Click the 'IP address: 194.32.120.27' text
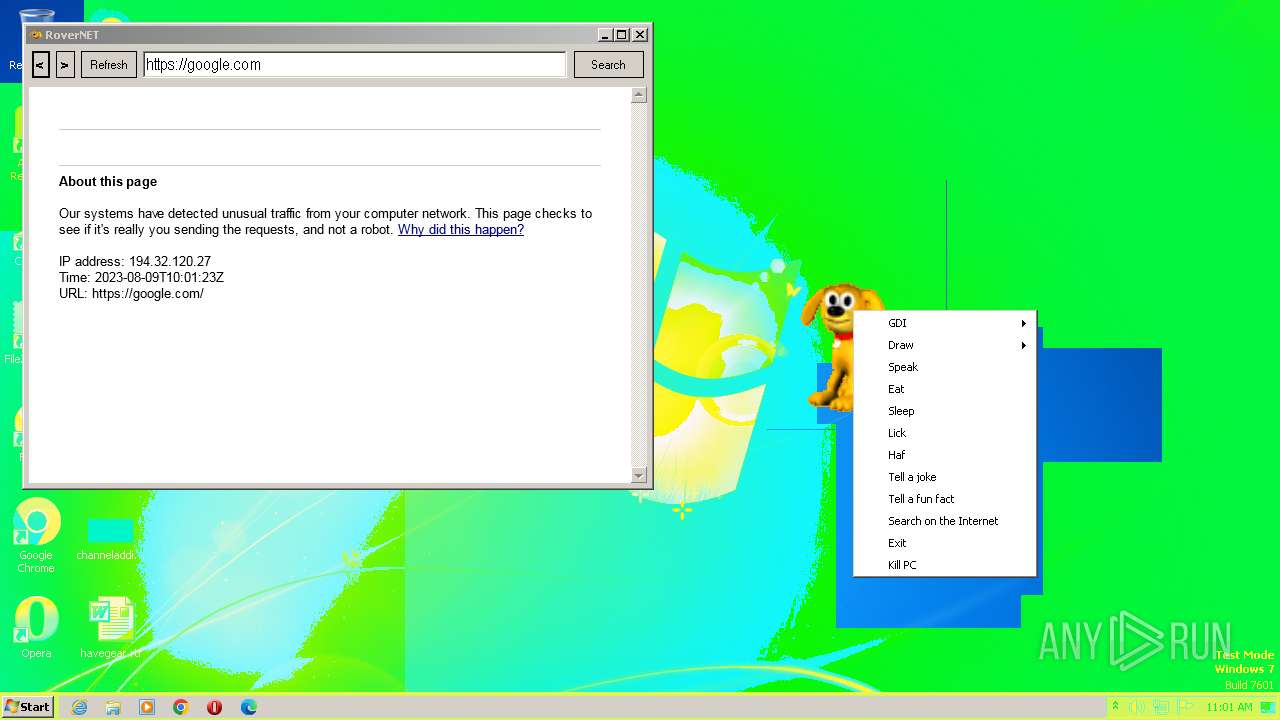1280x720 pixels. coord(135,262)
